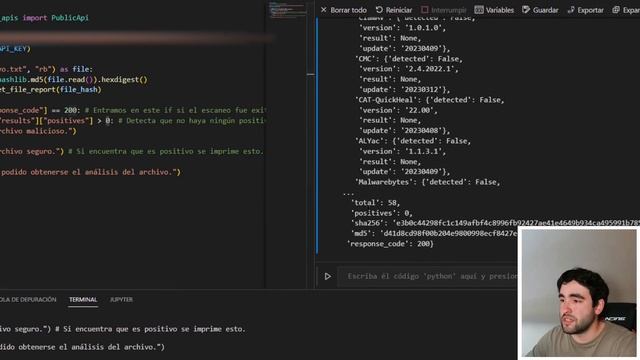
Task: Run the code with the play icon
Action: pyautogui.click(x=327, y=276)
